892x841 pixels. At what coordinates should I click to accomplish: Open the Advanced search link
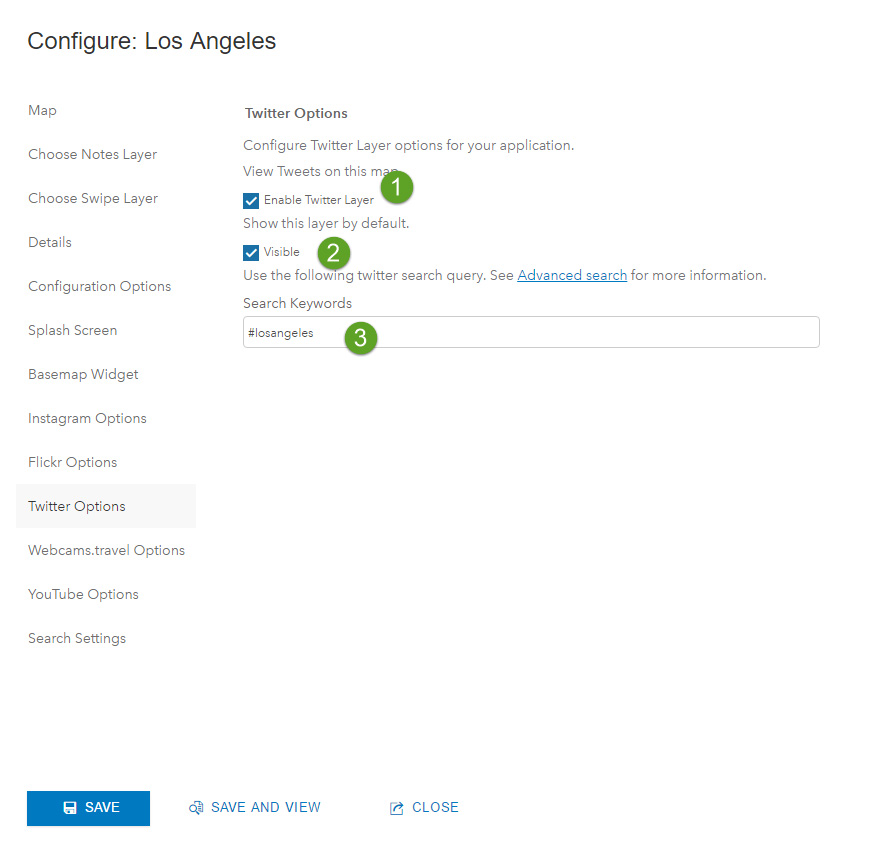click(x=572, y=275)
